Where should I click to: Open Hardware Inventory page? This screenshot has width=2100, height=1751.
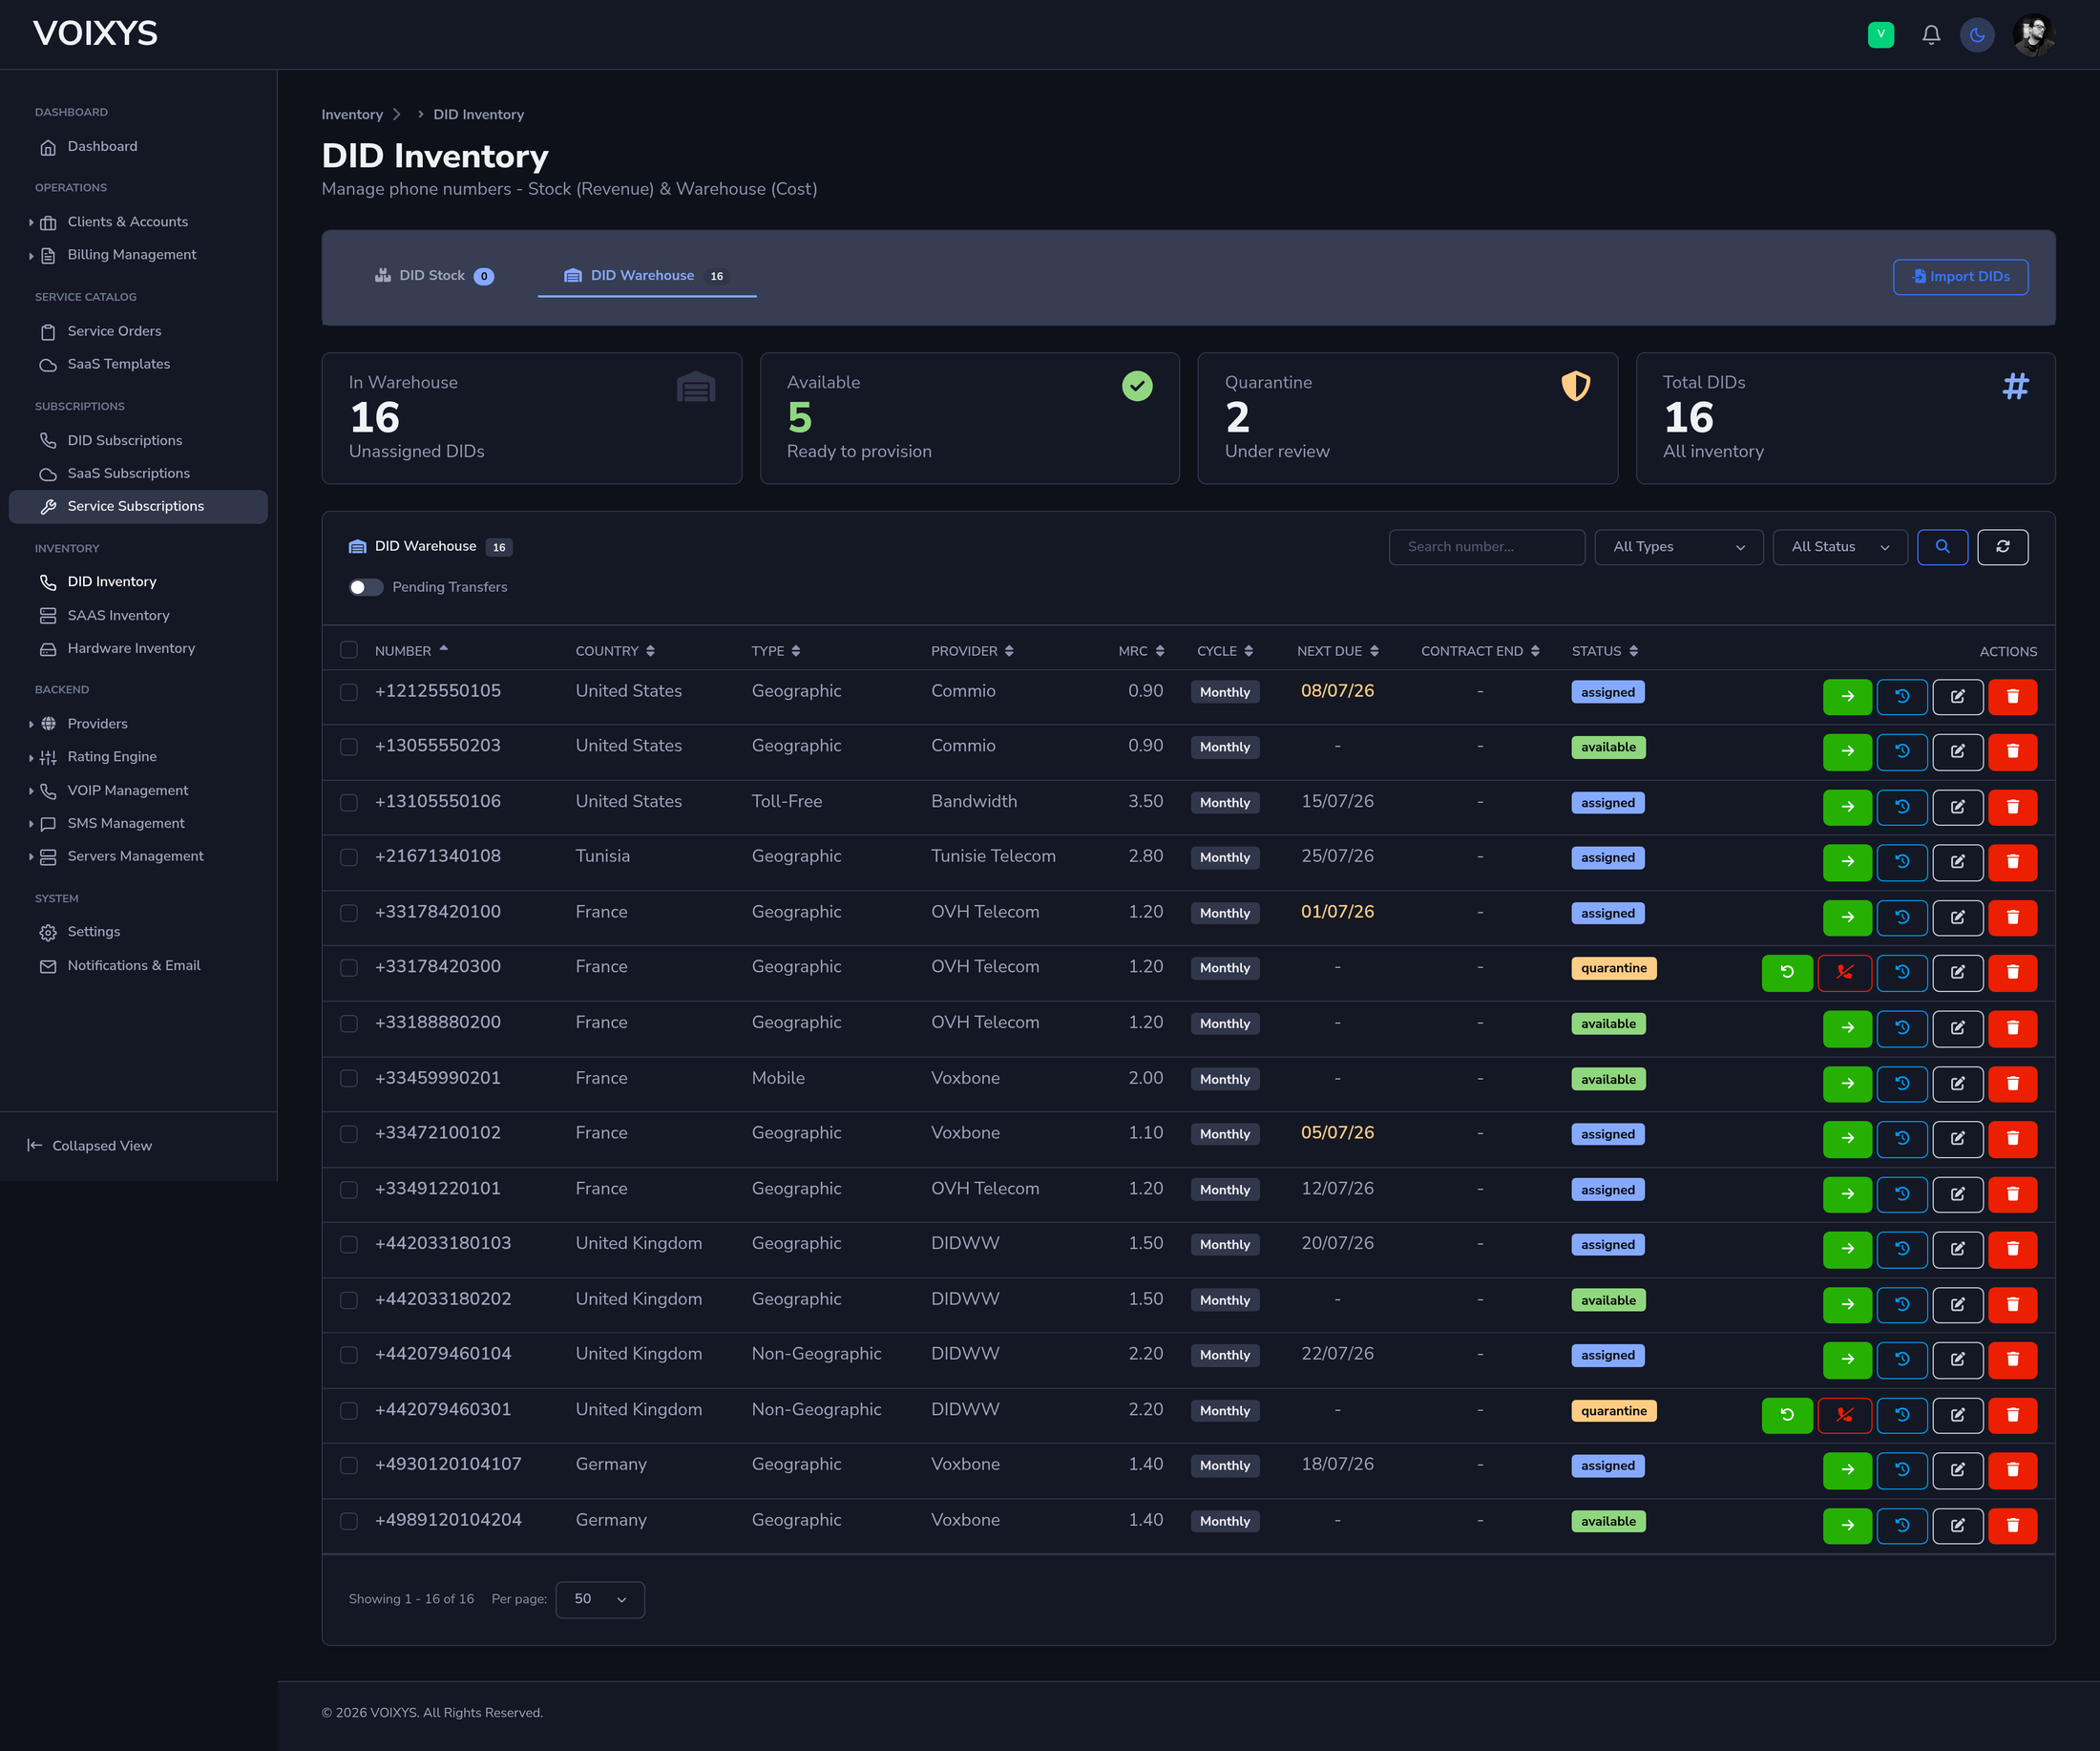131,649
